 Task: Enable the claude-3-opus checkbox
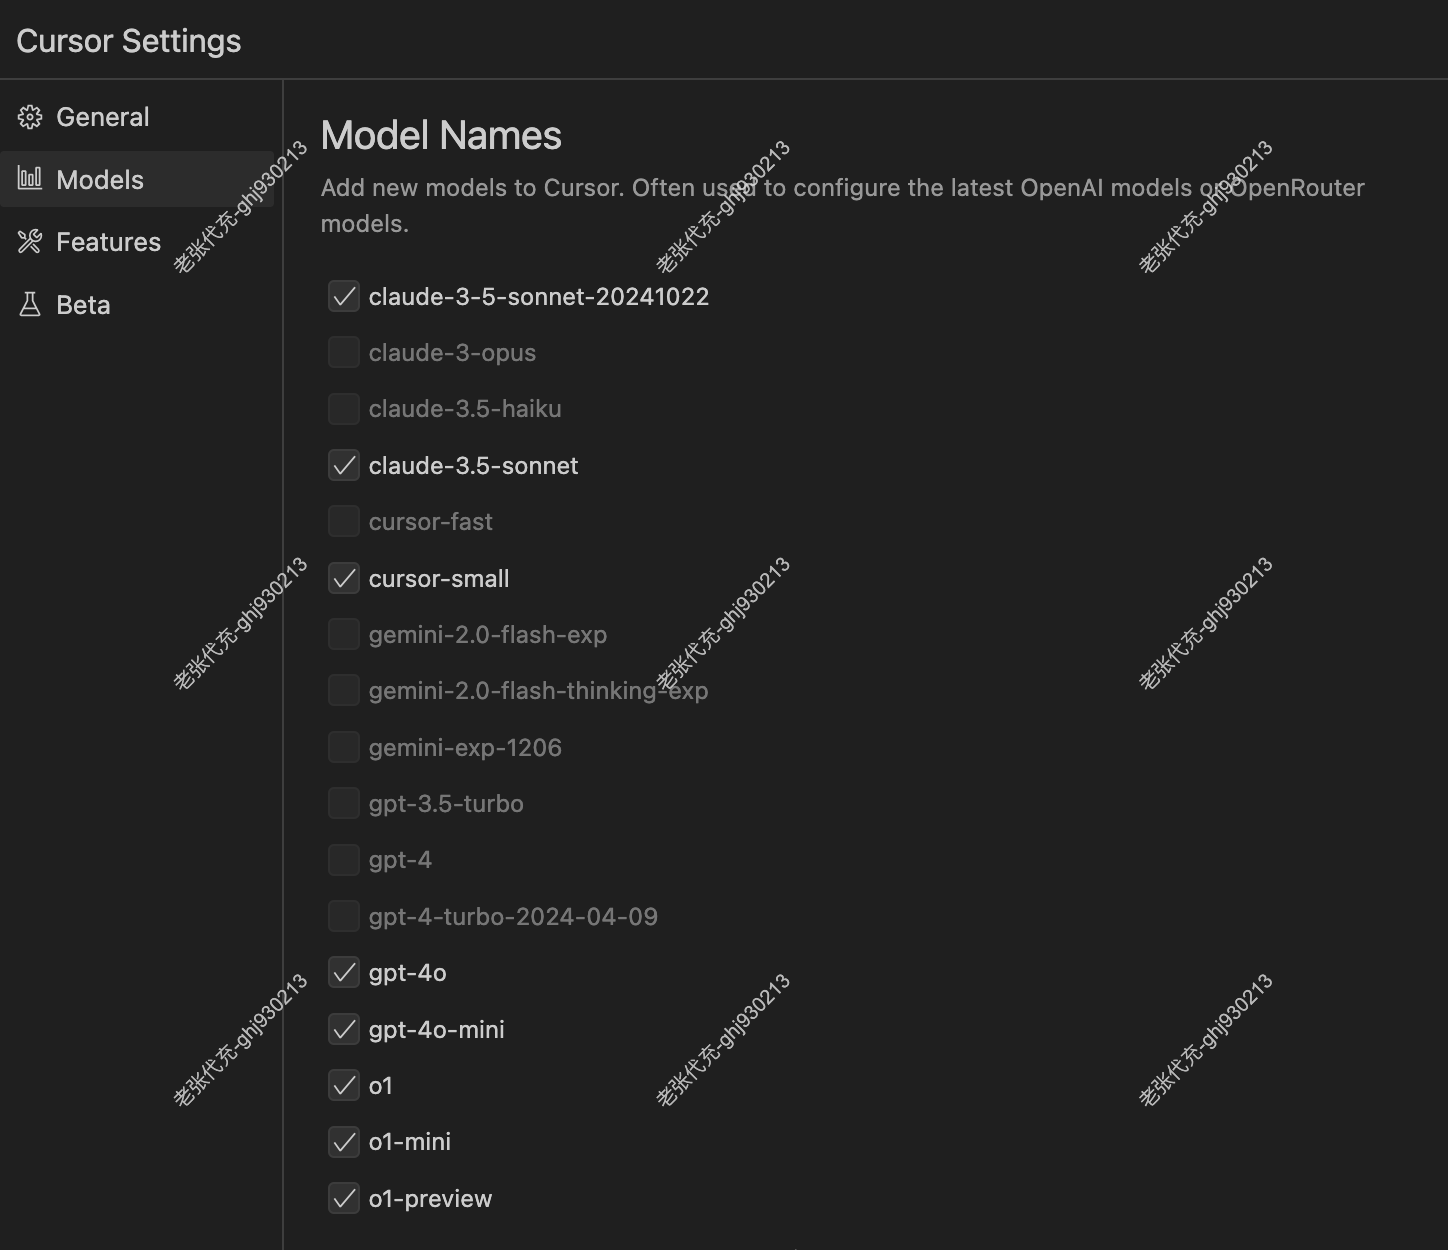344,352
